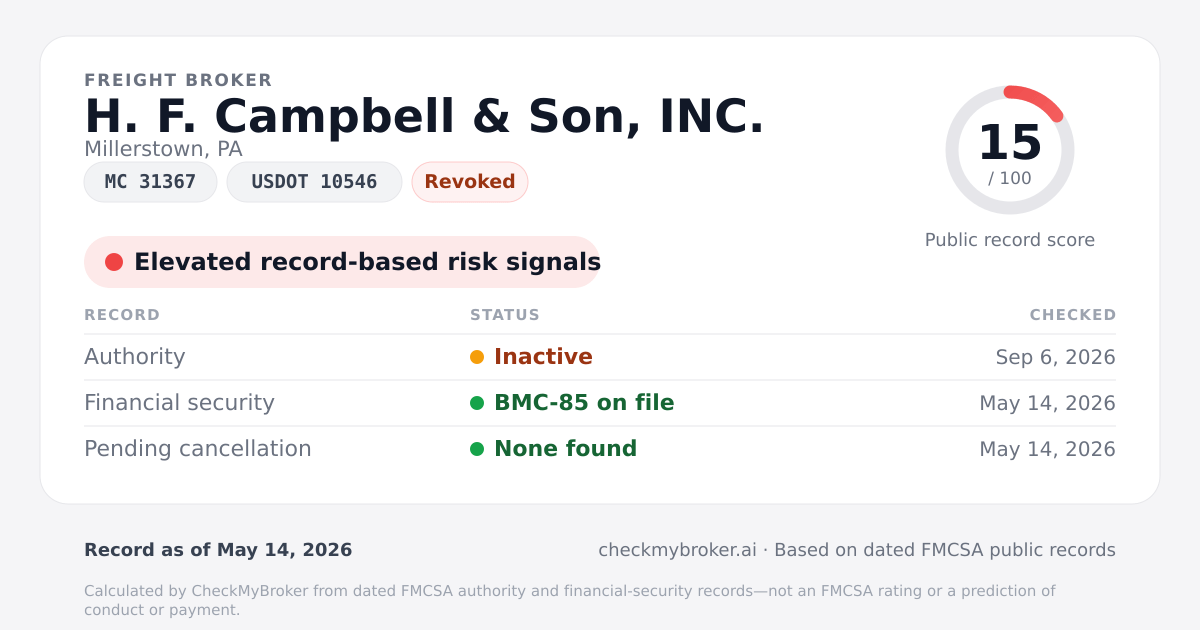Open the checkmybroker.ai link

tap(677, 550)
